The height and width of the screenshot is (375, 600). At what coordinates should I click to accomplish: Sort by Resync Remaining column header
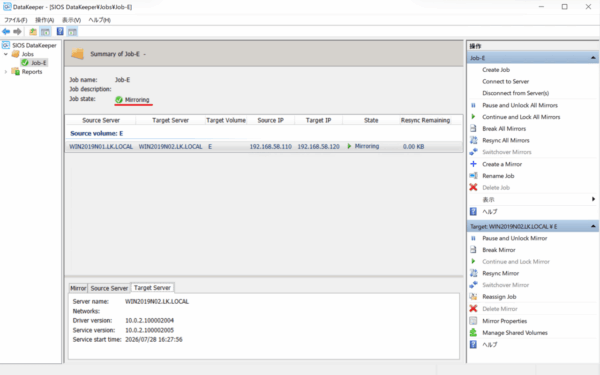point(425,120)
